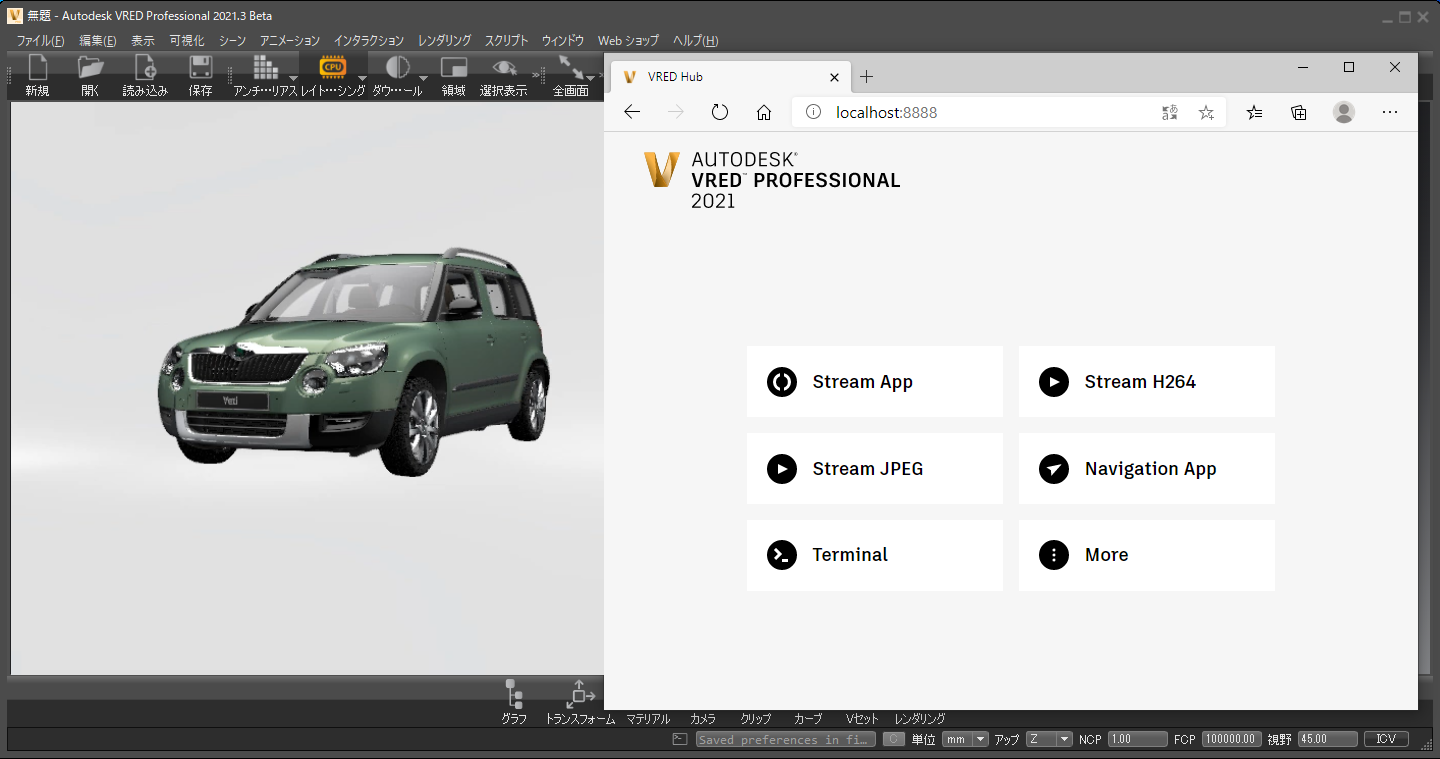The height and width of the screenshot is (759, 1440).
Task: Go back in the browser
Action: (632, 112)
